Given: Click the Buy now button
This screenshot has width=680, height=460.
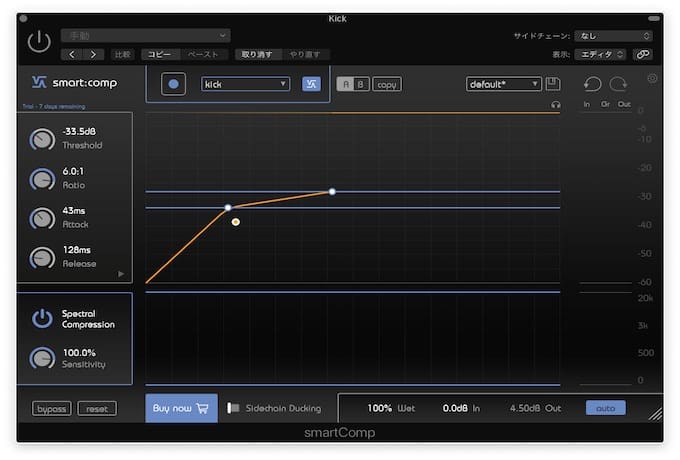Looking at the screenshot, I should click(181, 408).
